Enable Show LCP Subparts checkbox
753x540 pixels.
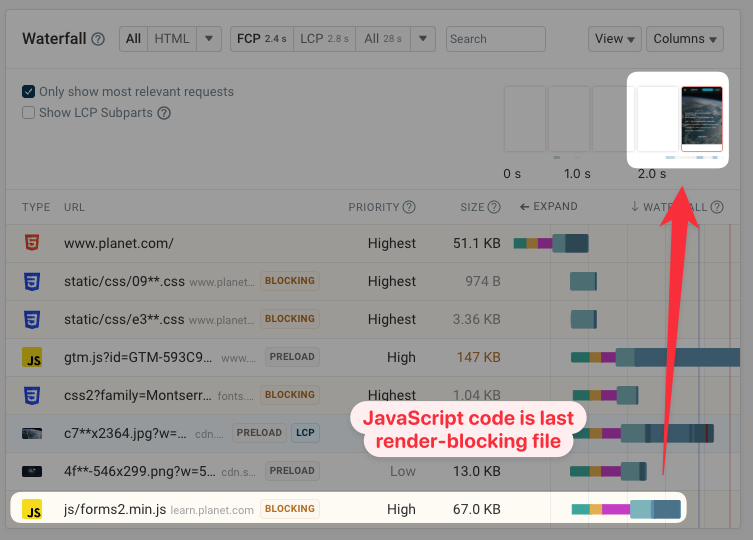tap(29, 113)
